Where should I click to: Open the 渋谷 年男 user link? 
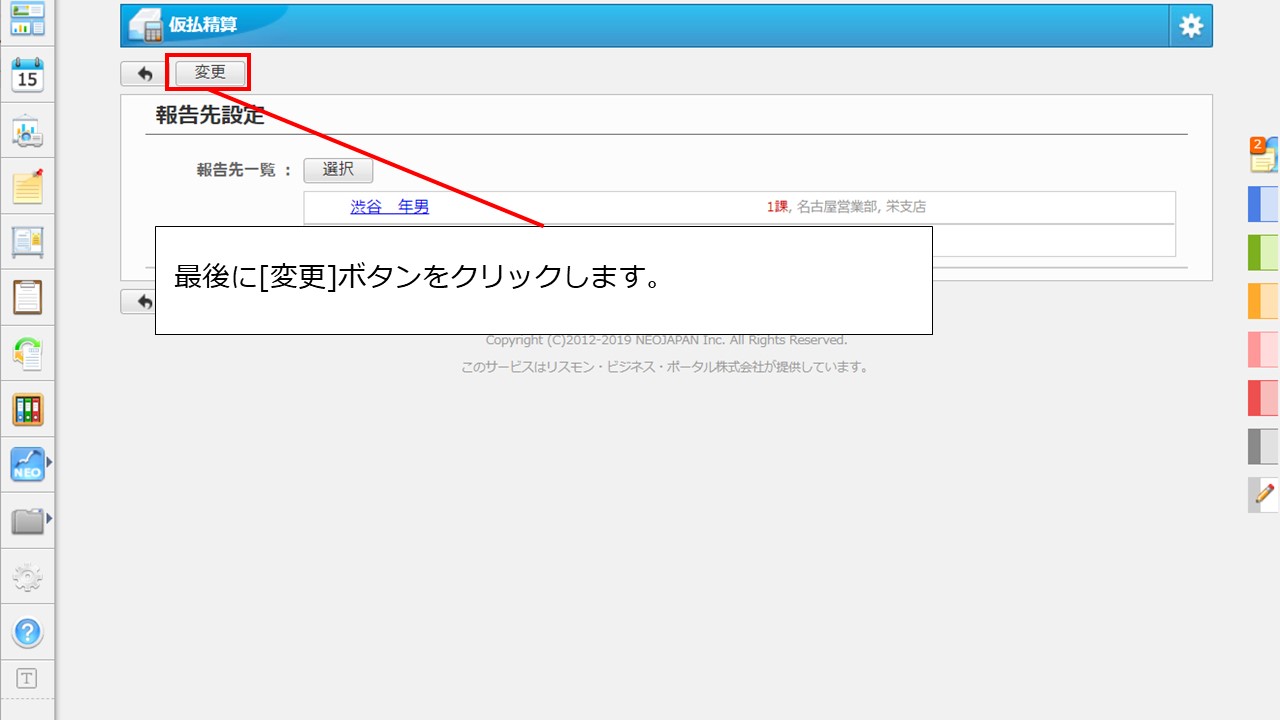[389, 207]
